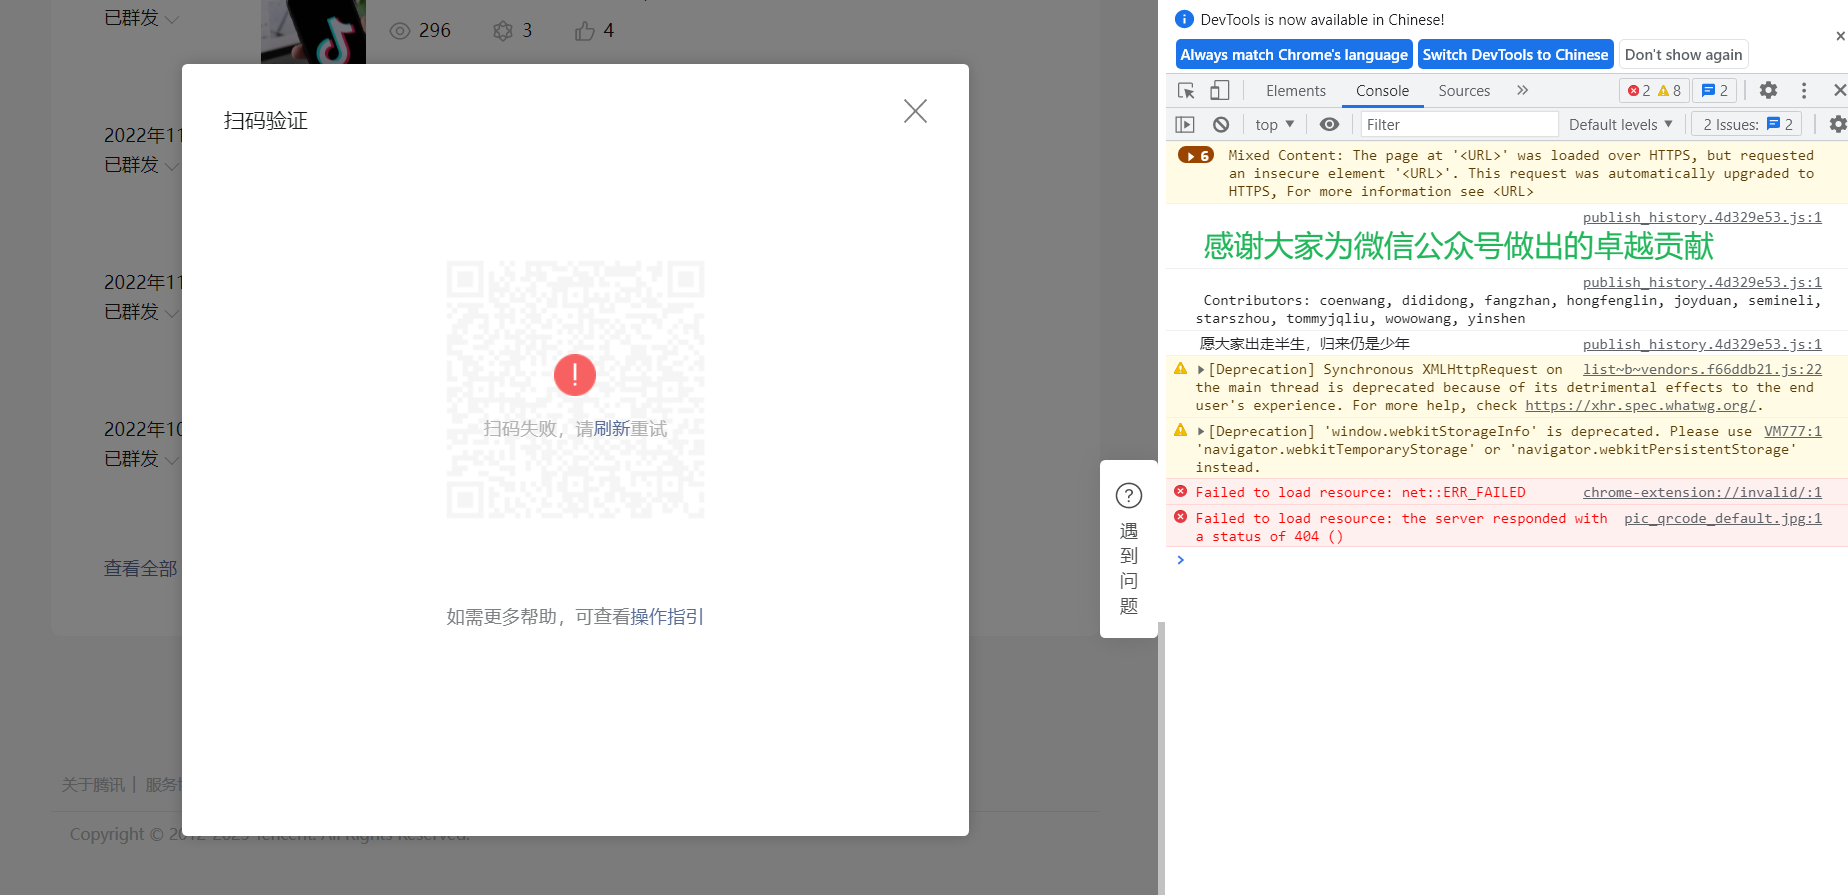
Task: Click the green 感谢大家为微信公众号做出的卓越贡献 message
Action: 1458,246
